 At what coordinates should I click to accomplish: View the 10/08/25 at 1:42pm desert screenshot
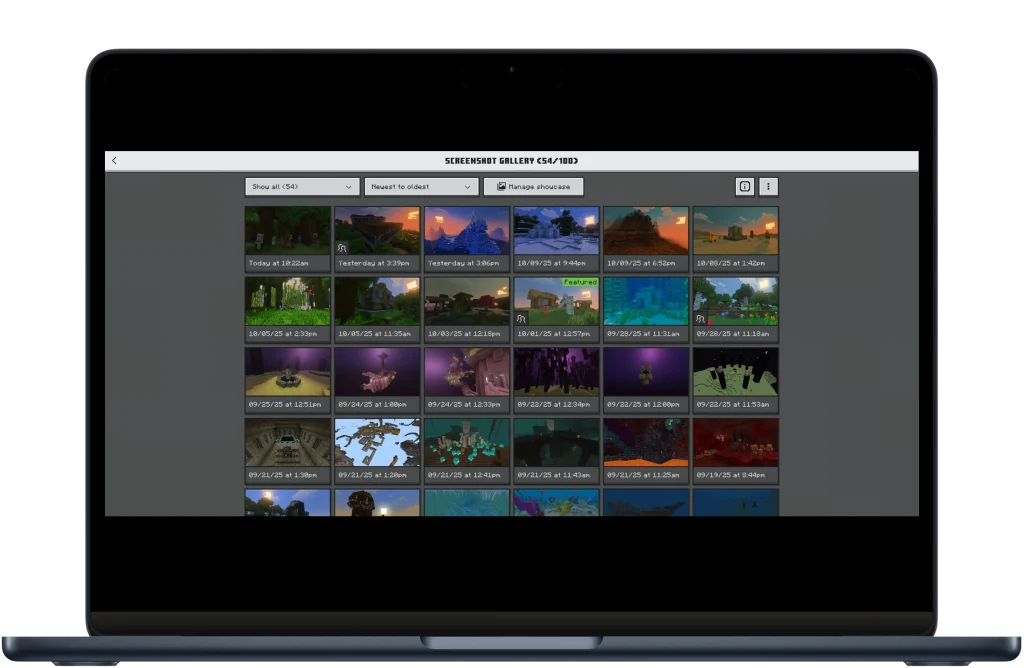click(735, 238)
